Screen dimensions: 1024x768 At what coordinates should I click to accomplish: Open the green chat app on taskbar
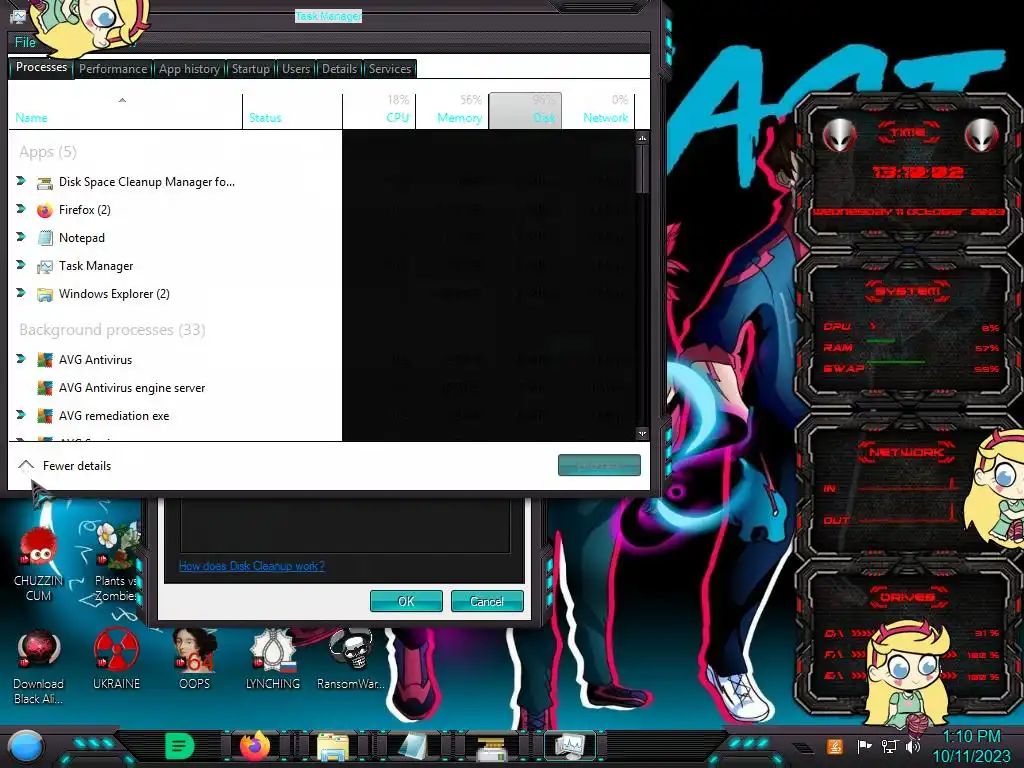[179, 746]
